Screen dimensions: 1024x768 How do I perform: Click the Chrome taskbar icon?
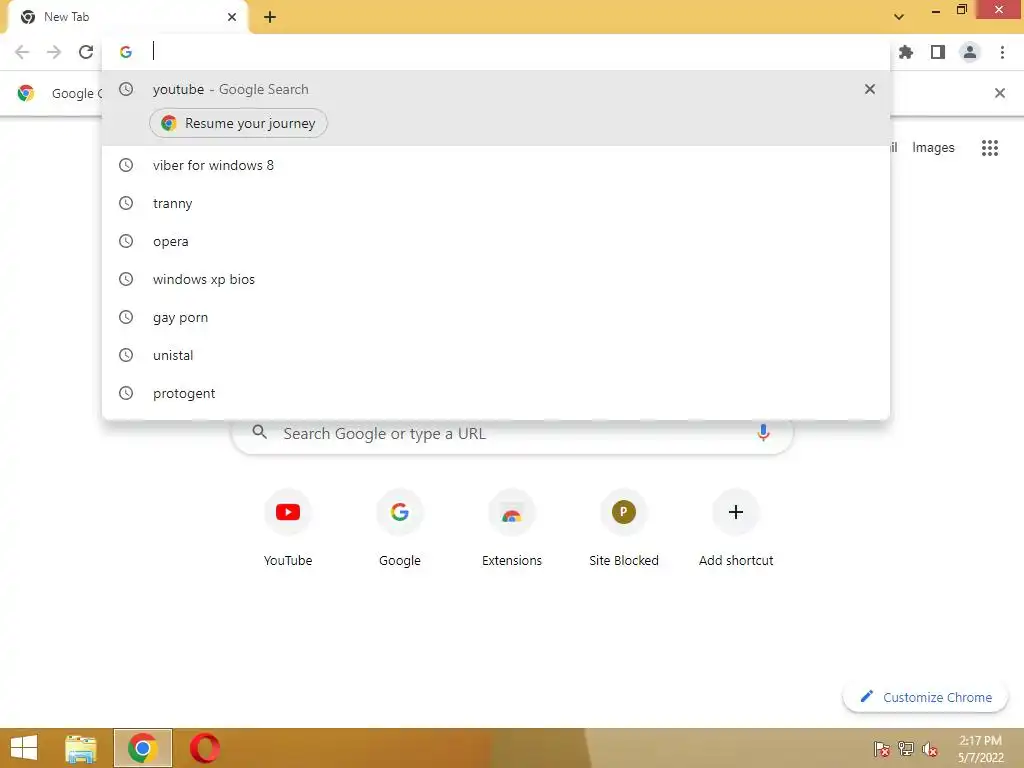point(142,748)
